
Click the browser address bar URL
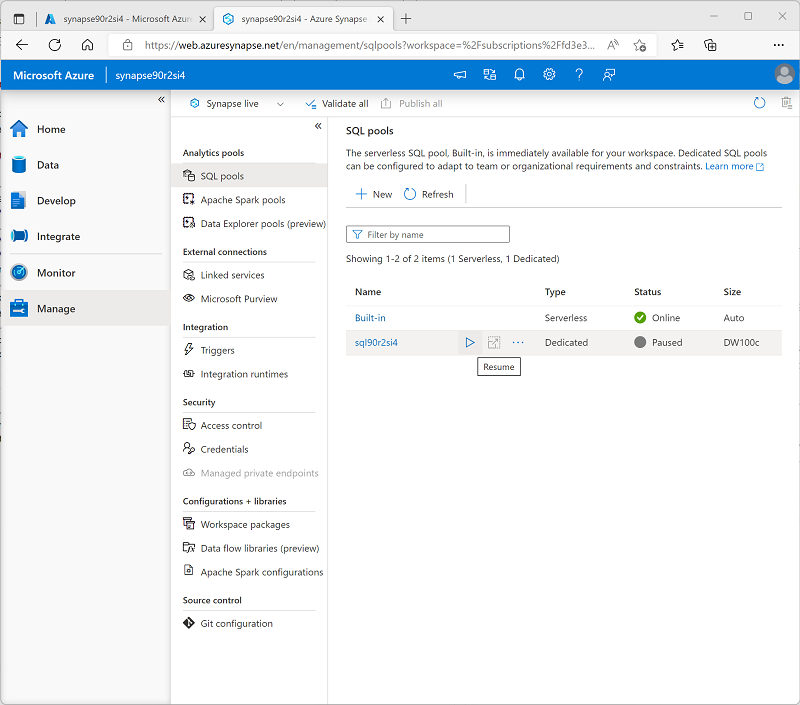tap(369, 45)
